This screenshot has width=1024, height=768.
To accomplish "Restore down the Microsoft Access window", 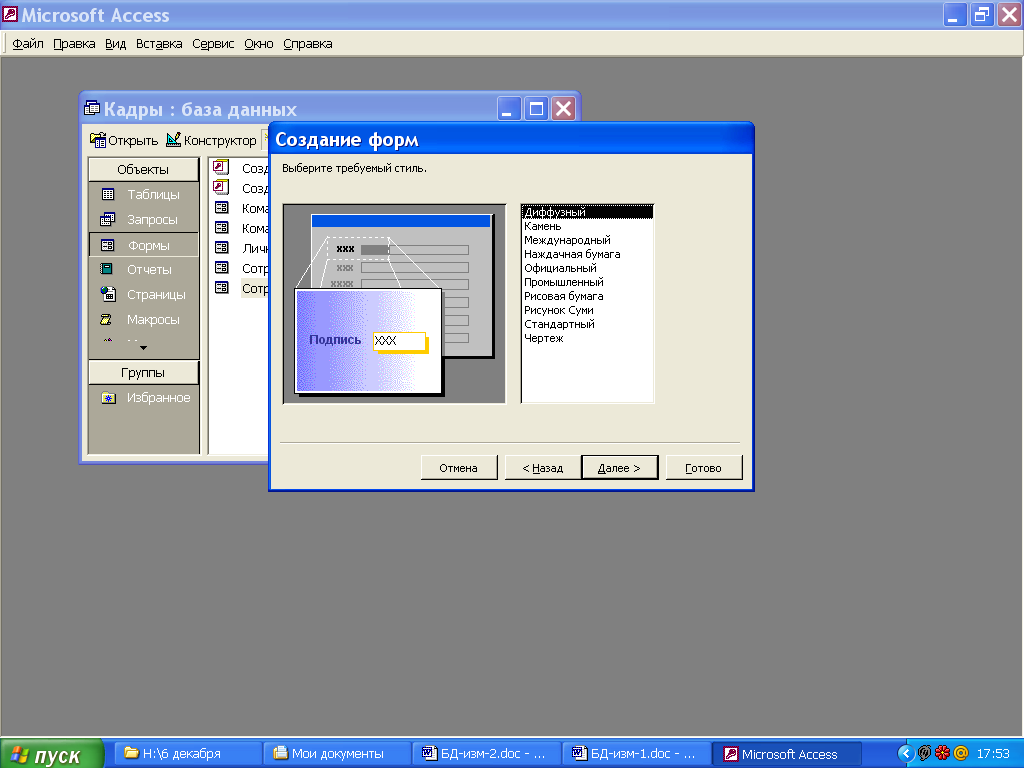I will coord(982,14).
